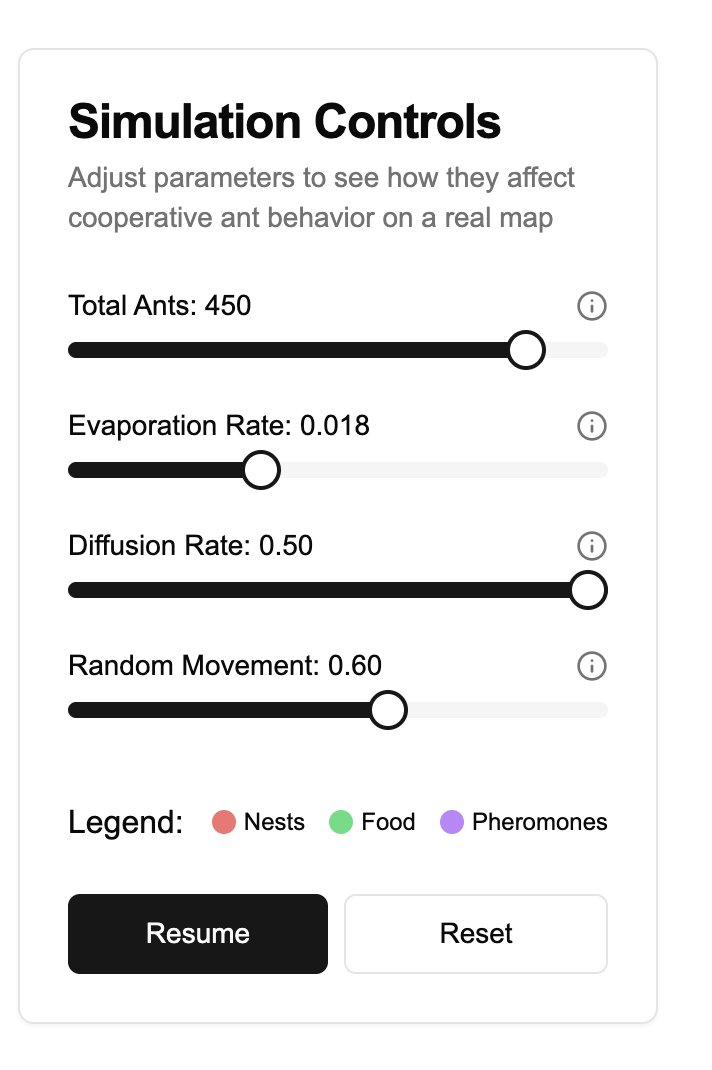
Task: Click the Simulation Controls heading
Action: click(285, 121)
